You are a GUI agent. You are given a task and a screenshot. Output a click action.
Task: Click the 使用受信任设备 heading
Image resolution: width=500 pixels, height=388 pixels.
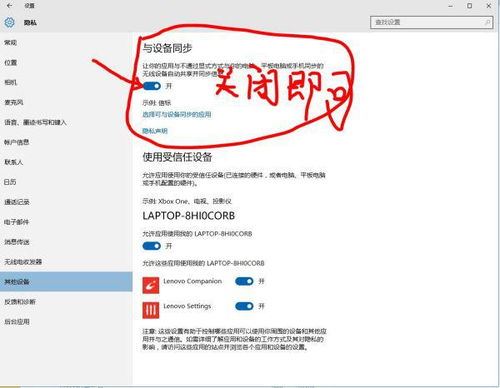[x=177, y=157]
